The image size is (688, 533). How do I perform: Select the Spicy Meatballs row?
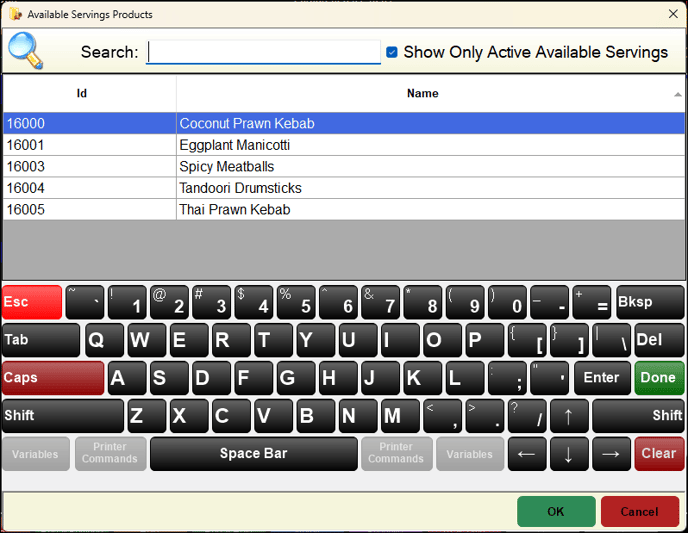point(344,166)
